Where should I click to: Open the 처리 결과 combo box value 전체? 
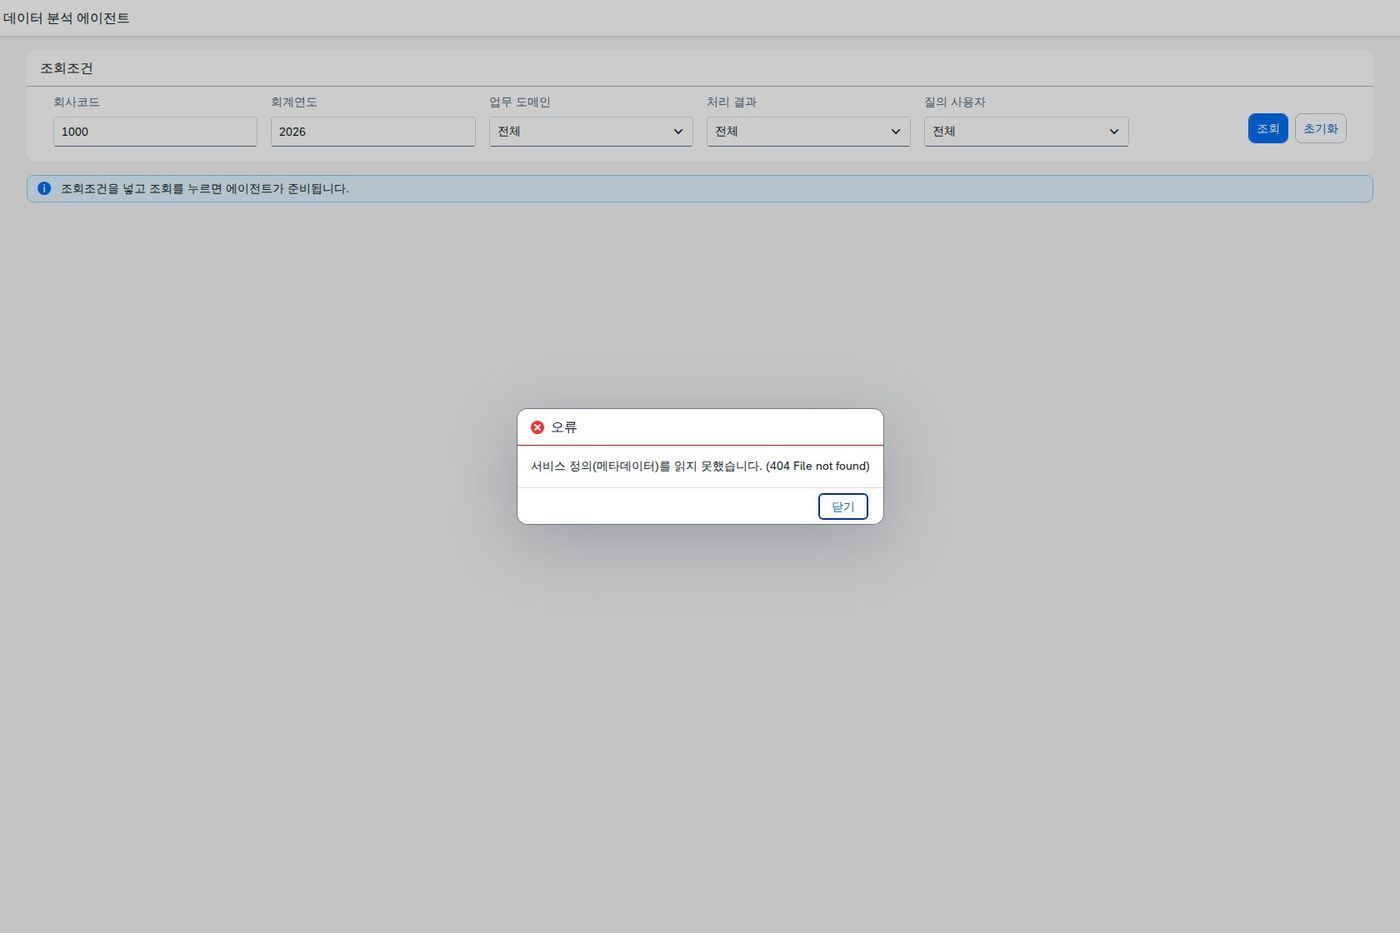pyautogui.click(x=808, y=131)
